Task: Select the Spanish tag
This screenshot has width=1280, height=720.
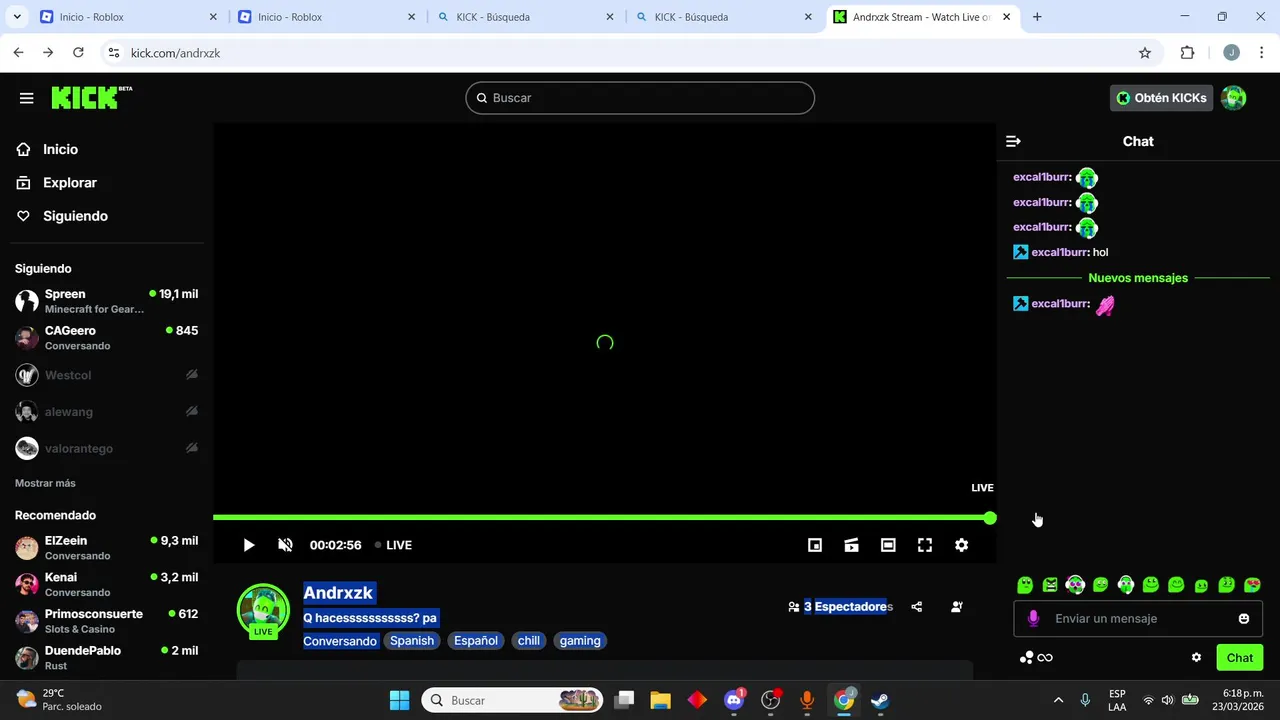Action: click(412, 641)
